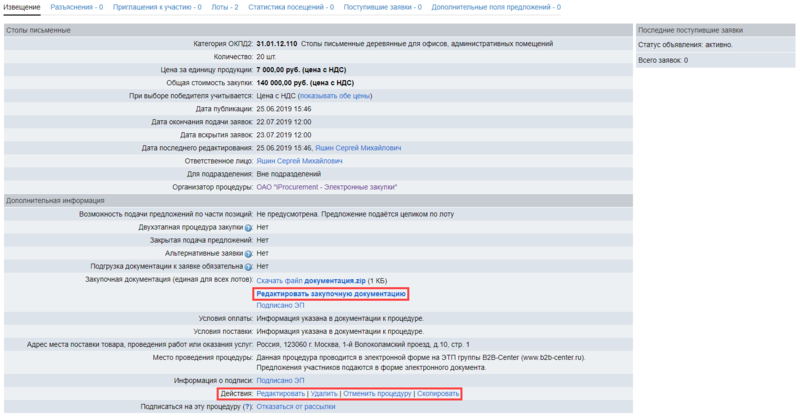The width and height of the screenshot is (800, 417).
Task: Click Отменить процедуру link
Action: (x=377, y=395)
